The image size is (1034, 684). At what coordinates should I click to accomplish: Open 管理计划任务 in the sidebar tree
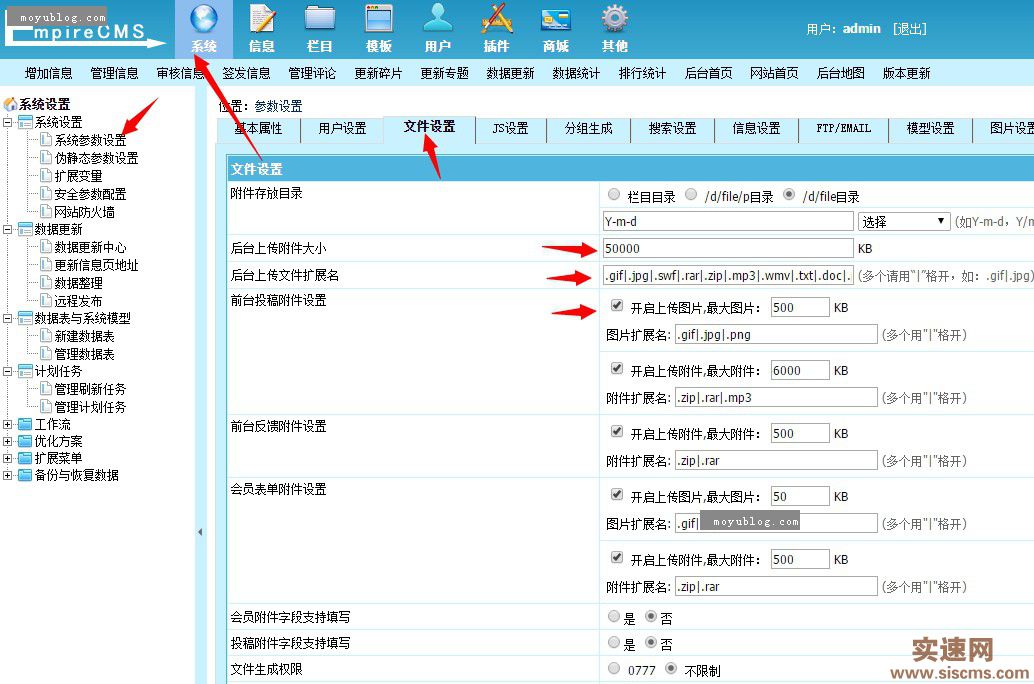click(90, 407)
